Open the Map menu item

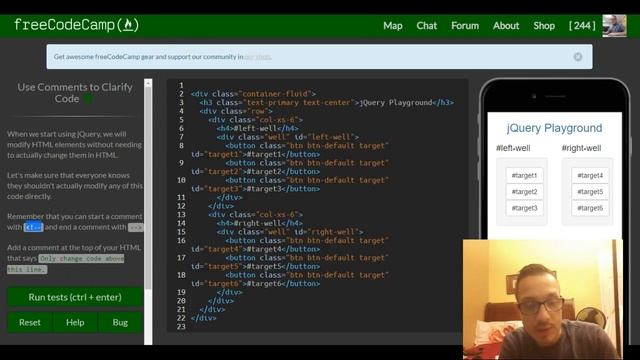(393, 26)
